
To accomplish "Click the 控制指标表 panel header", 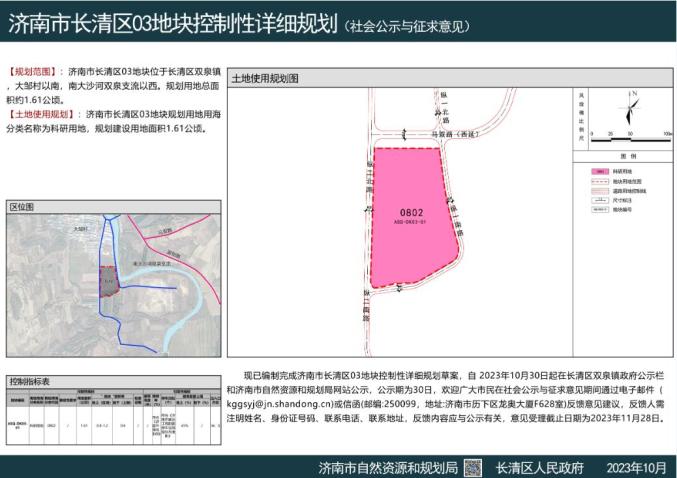I will pos(31,382).
